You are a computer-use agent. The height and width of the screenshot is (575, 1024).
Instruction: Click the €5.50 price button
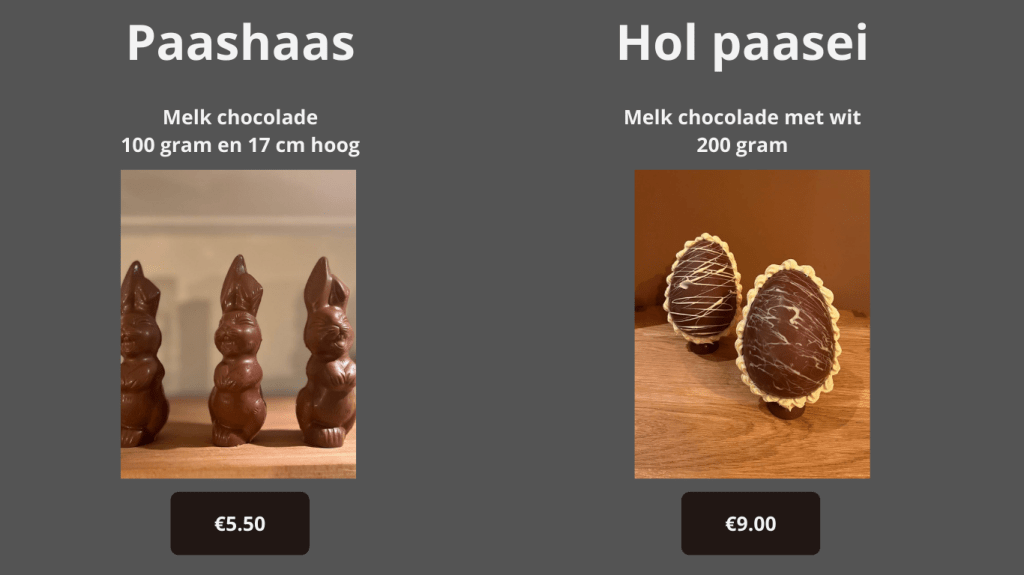coord(240,523)
